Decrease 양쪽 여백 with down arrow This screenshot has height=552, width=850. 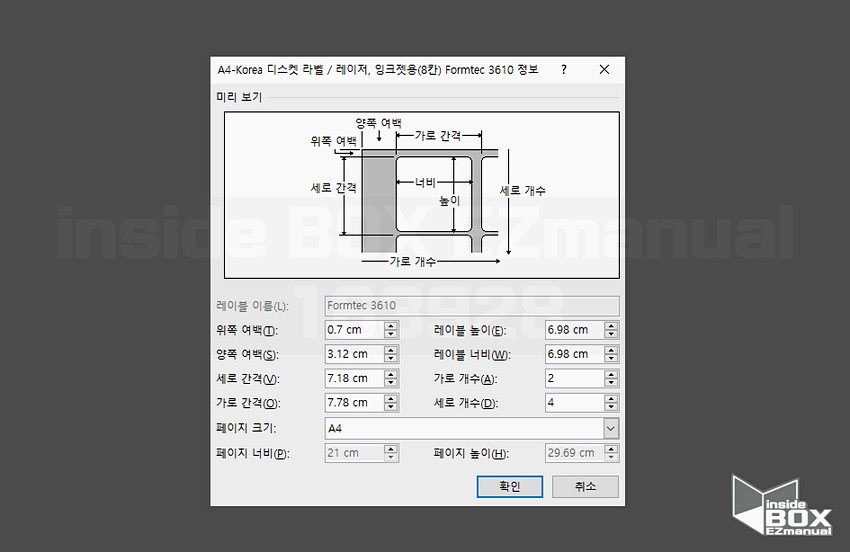coord(391,358)
